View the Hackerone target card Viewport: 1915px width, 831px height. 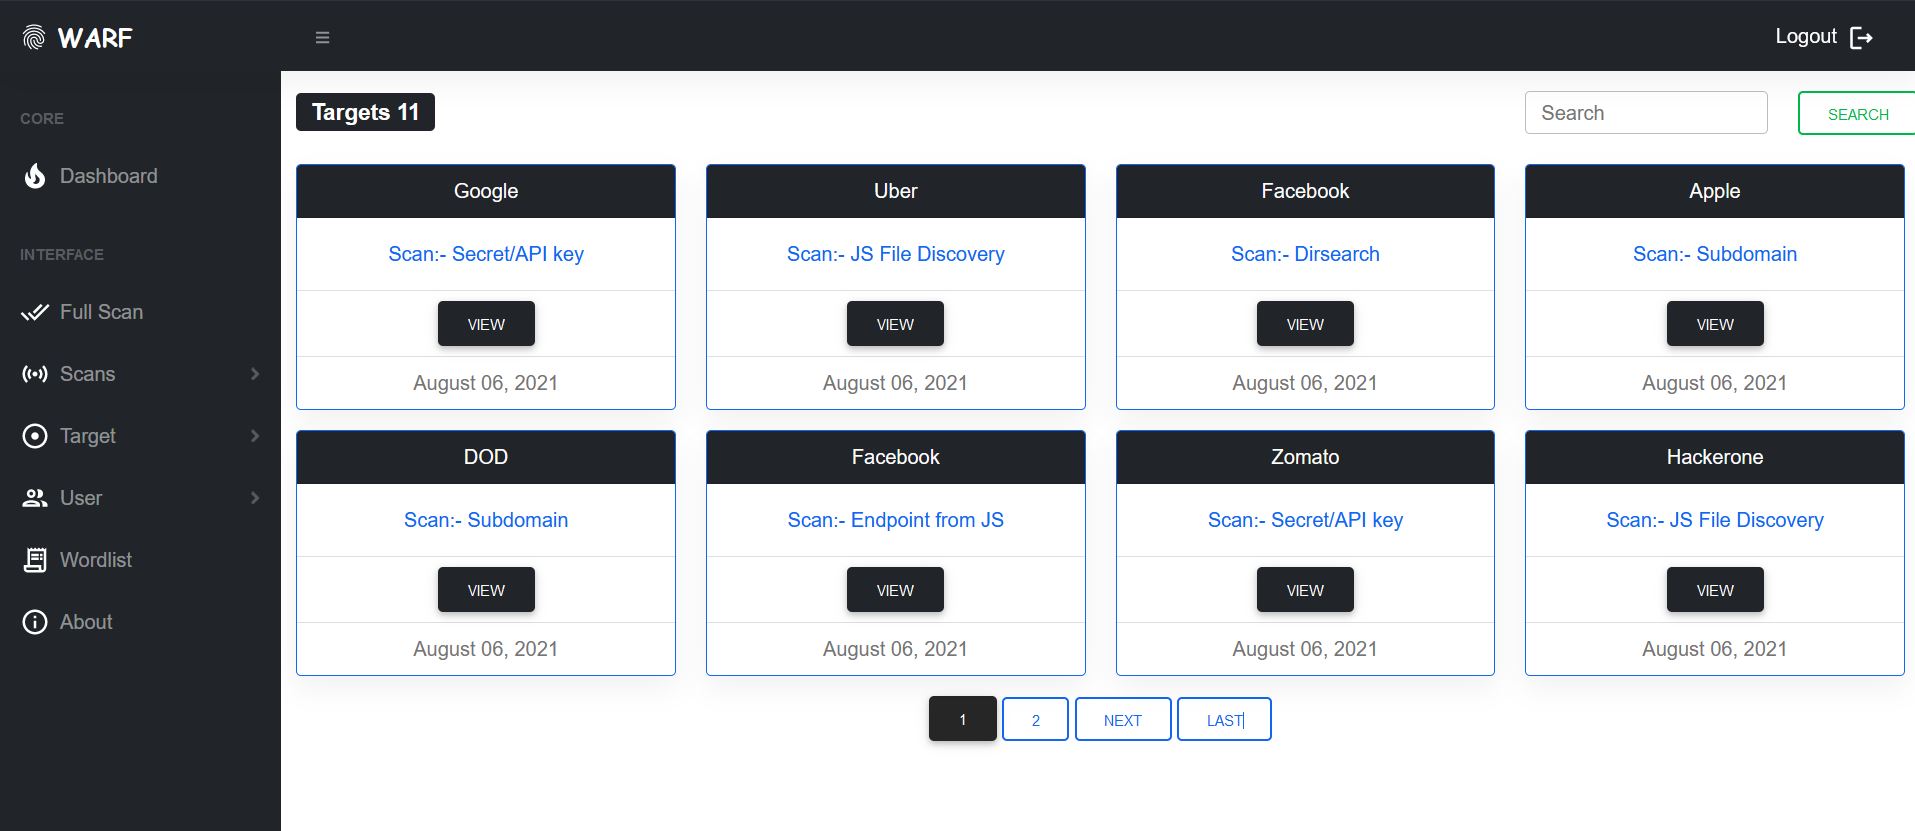point(1715,590)
